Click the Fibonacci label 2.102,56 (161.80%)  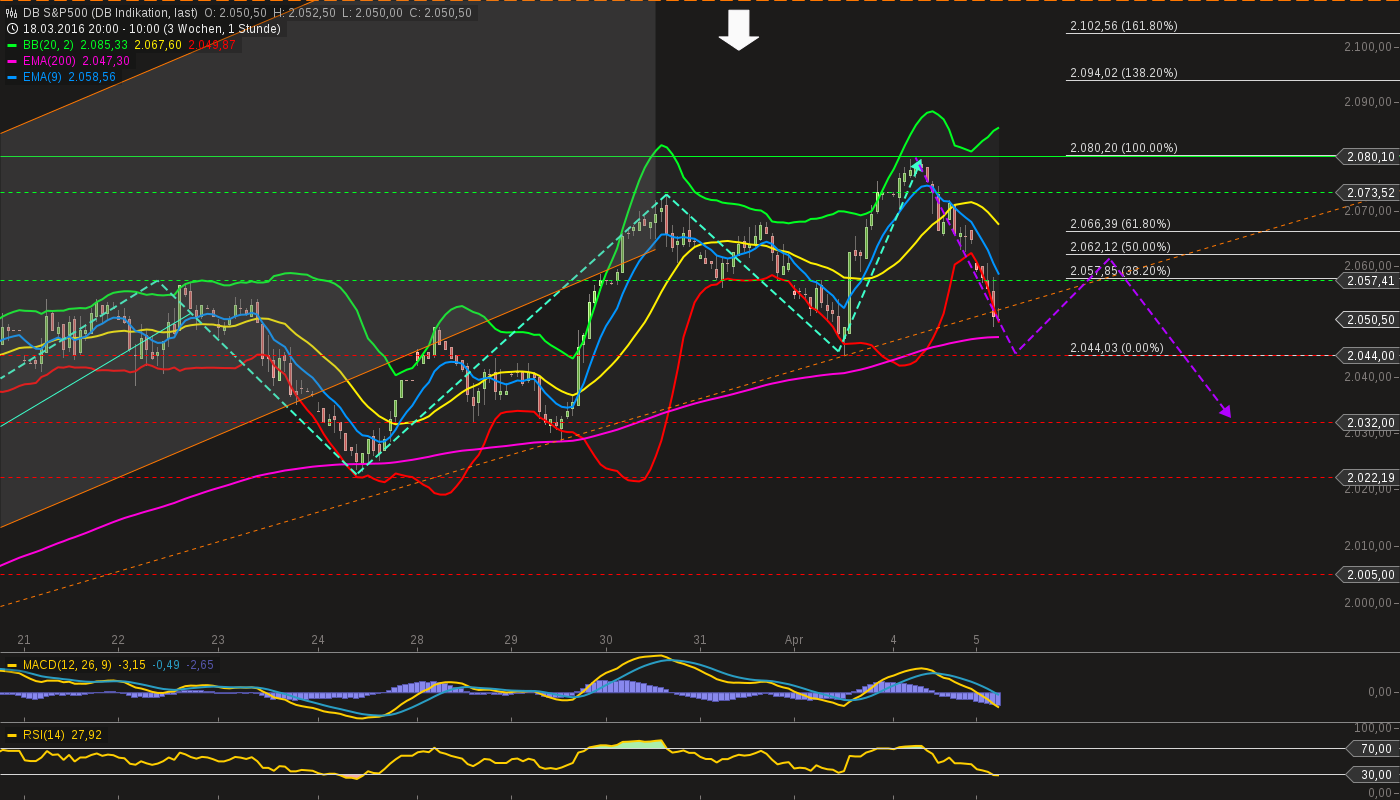point(1123,26)
